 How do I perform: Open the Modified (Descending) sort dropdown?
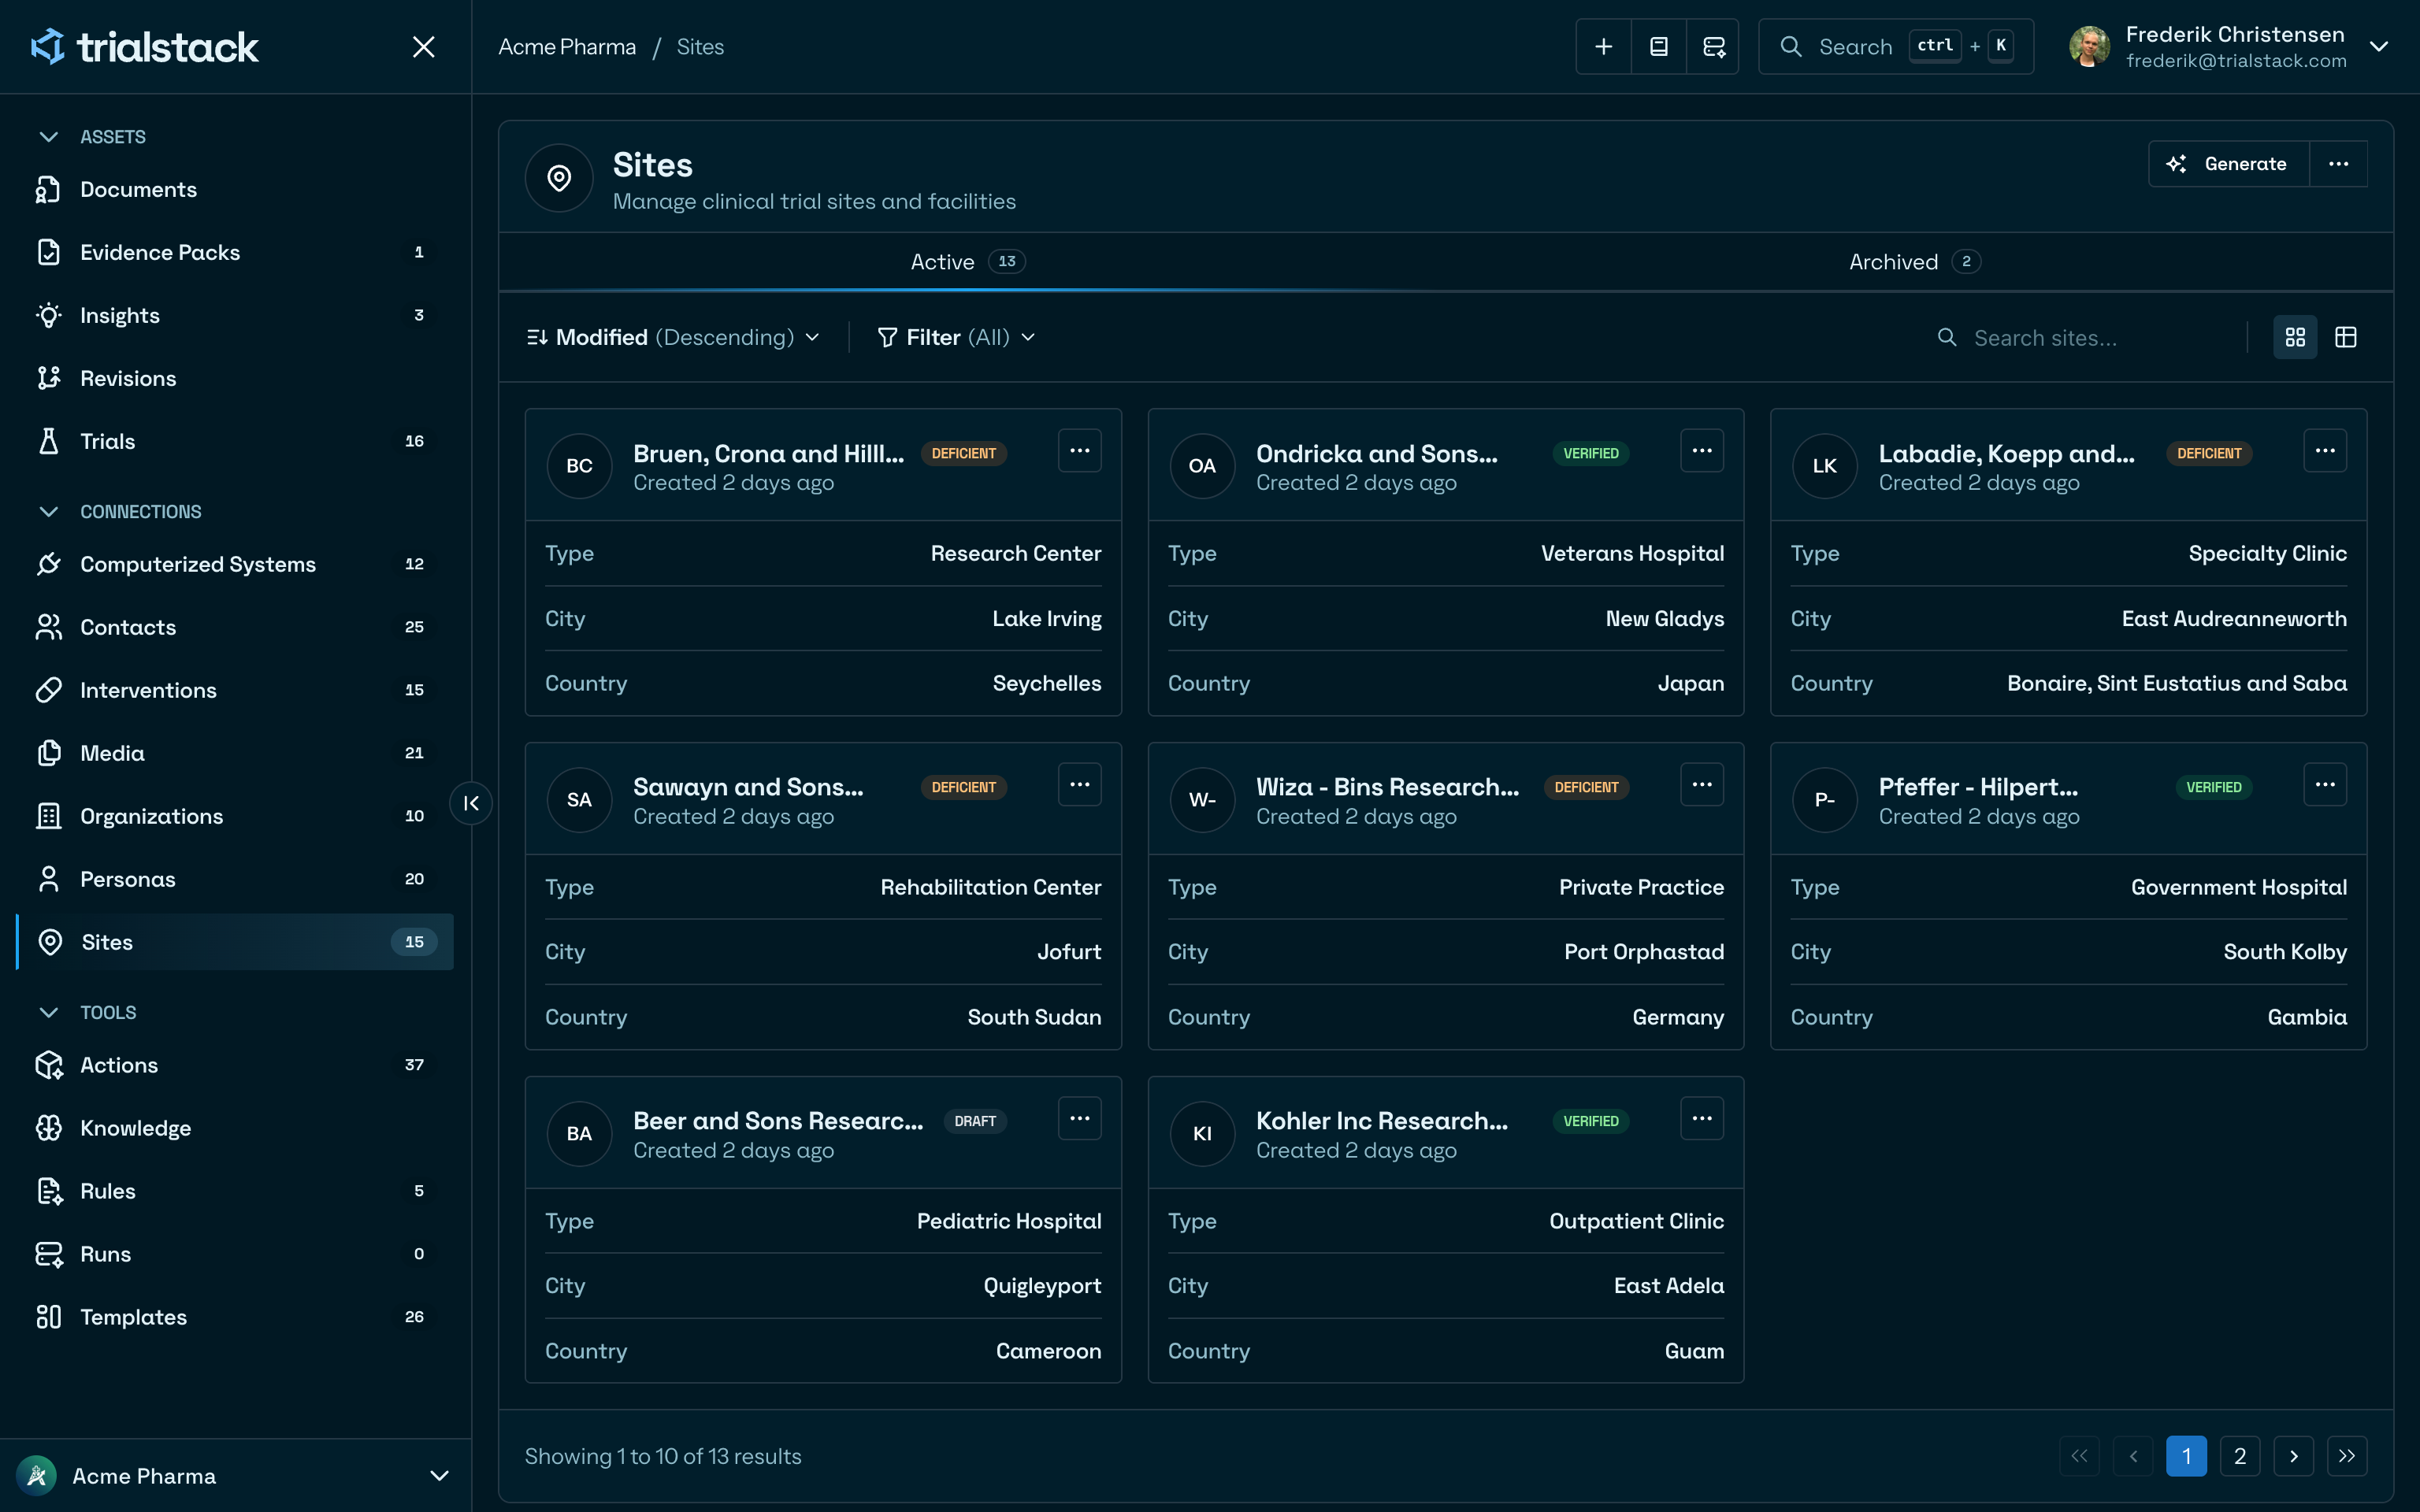click(x=674, y=338)
